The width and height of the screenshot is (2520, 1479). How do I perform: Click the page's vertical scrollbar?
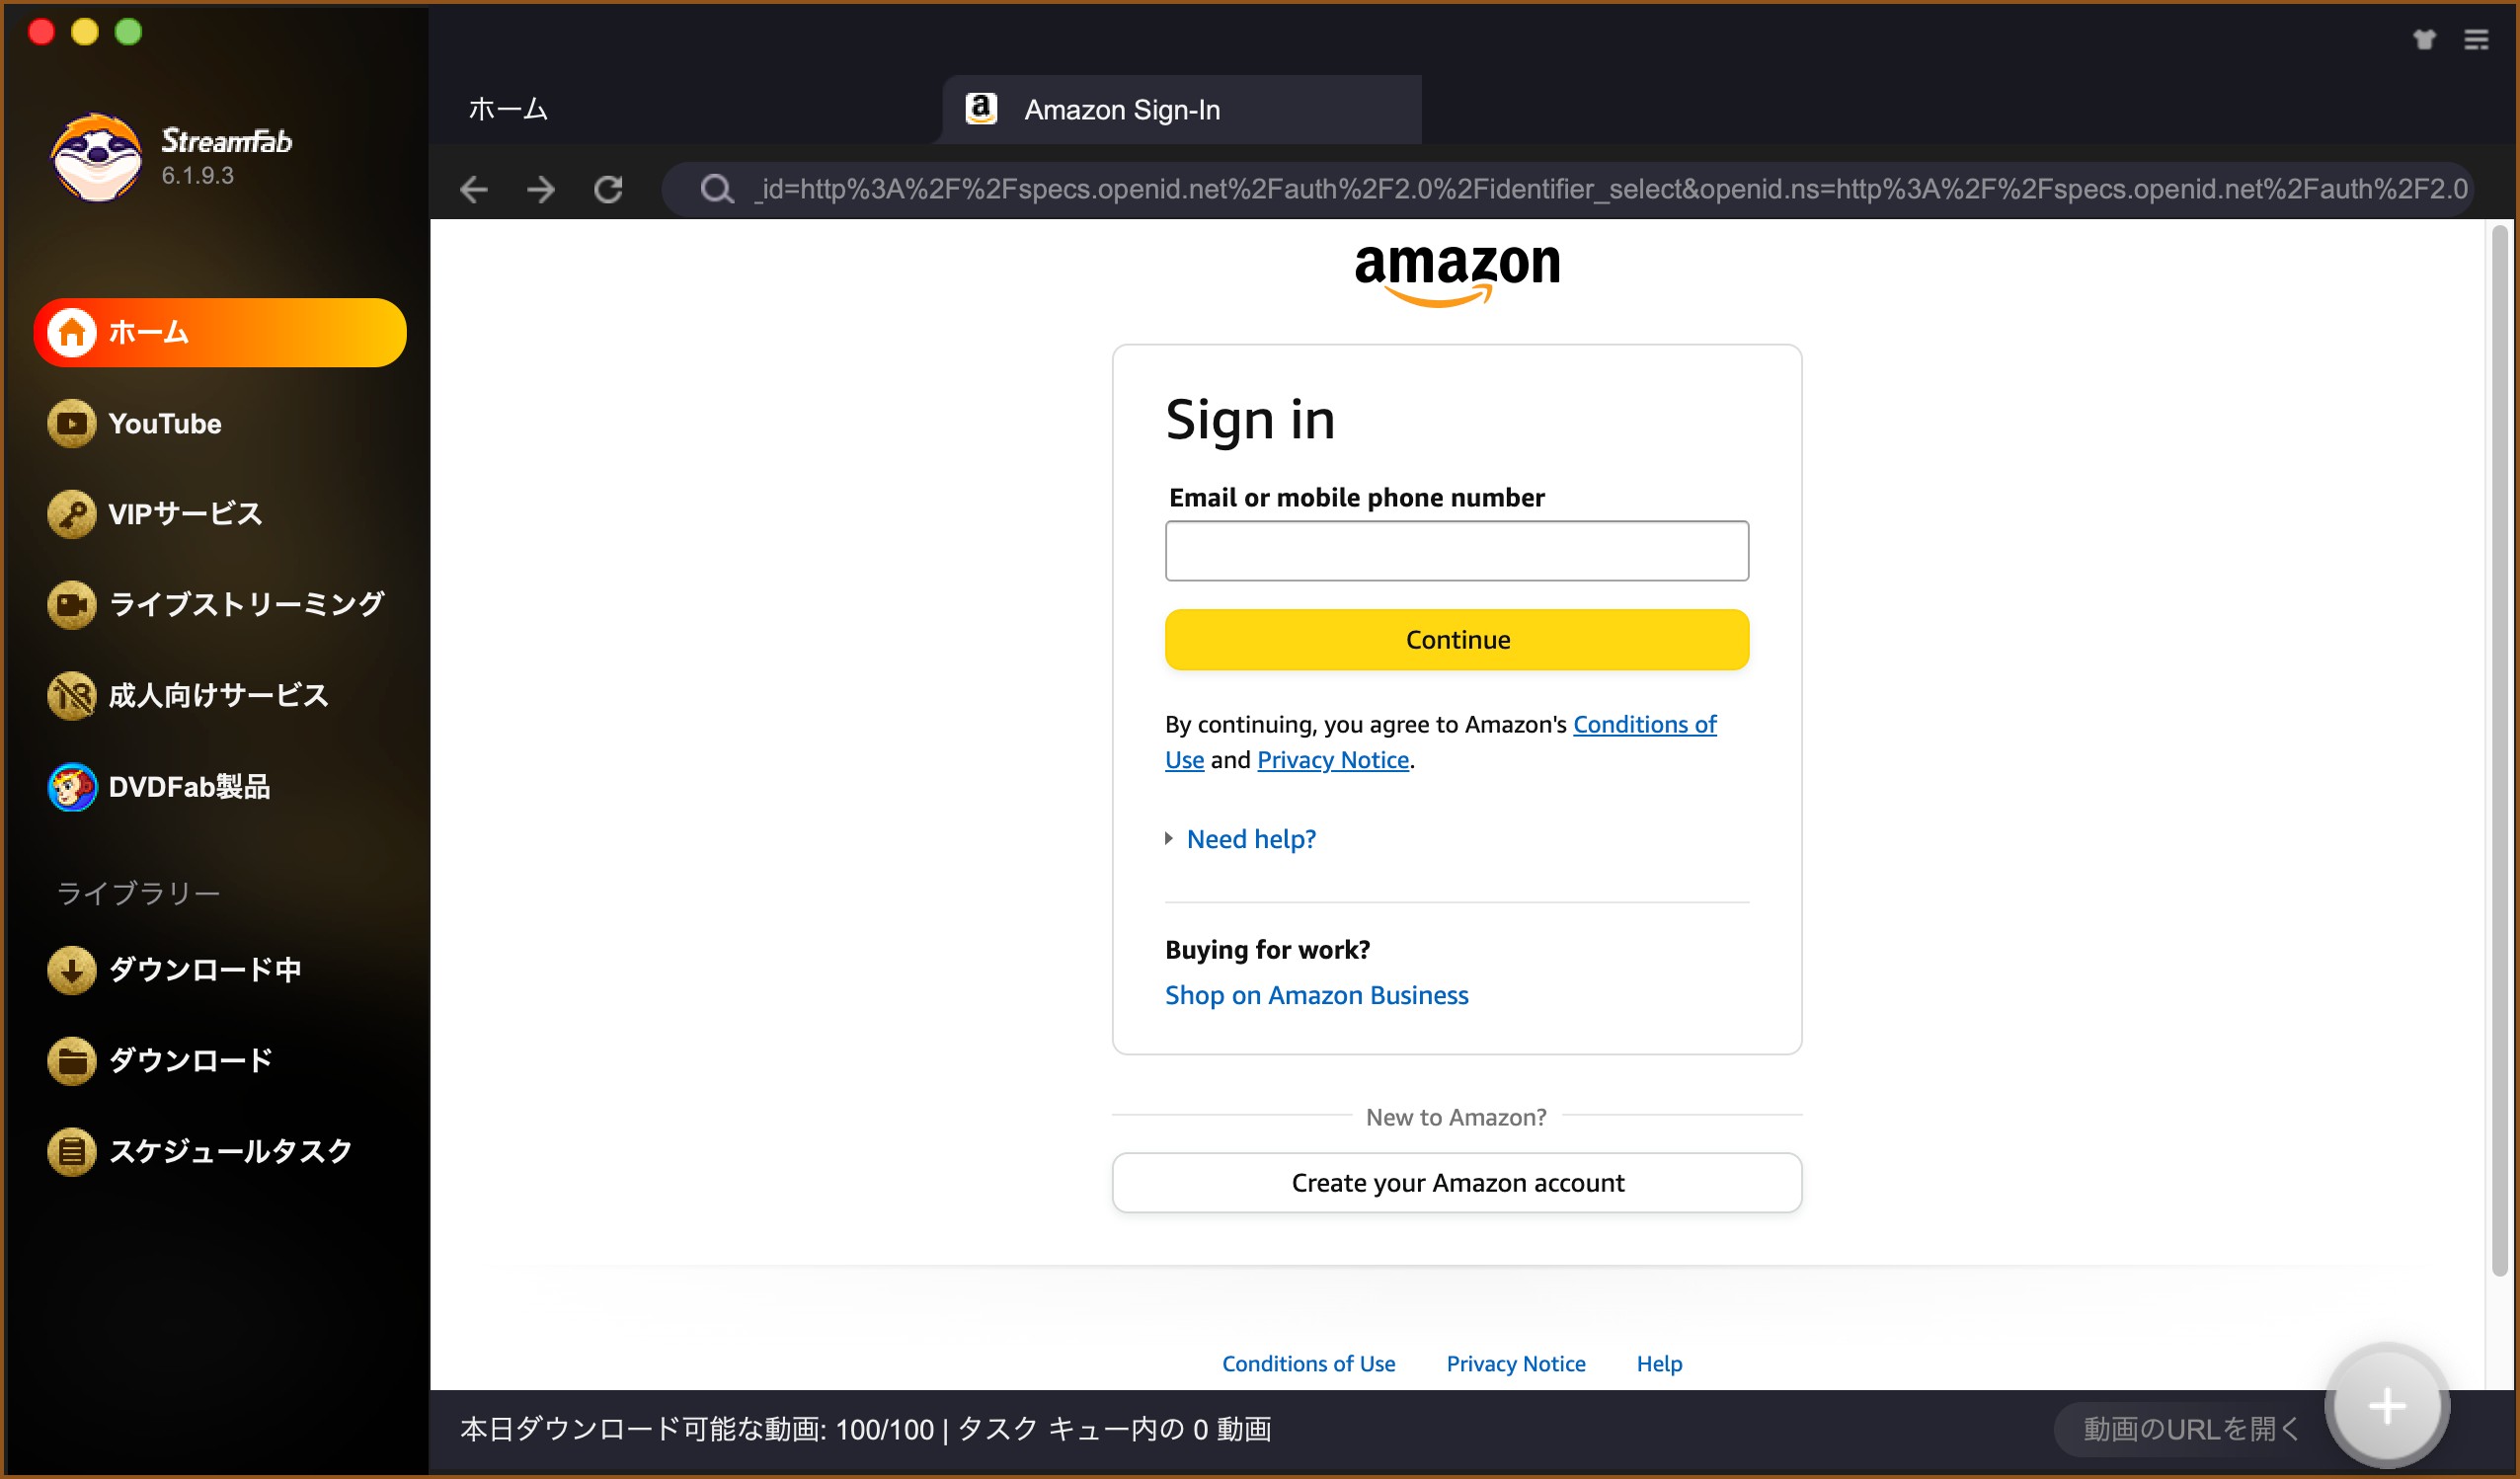tap(2499, 750)
